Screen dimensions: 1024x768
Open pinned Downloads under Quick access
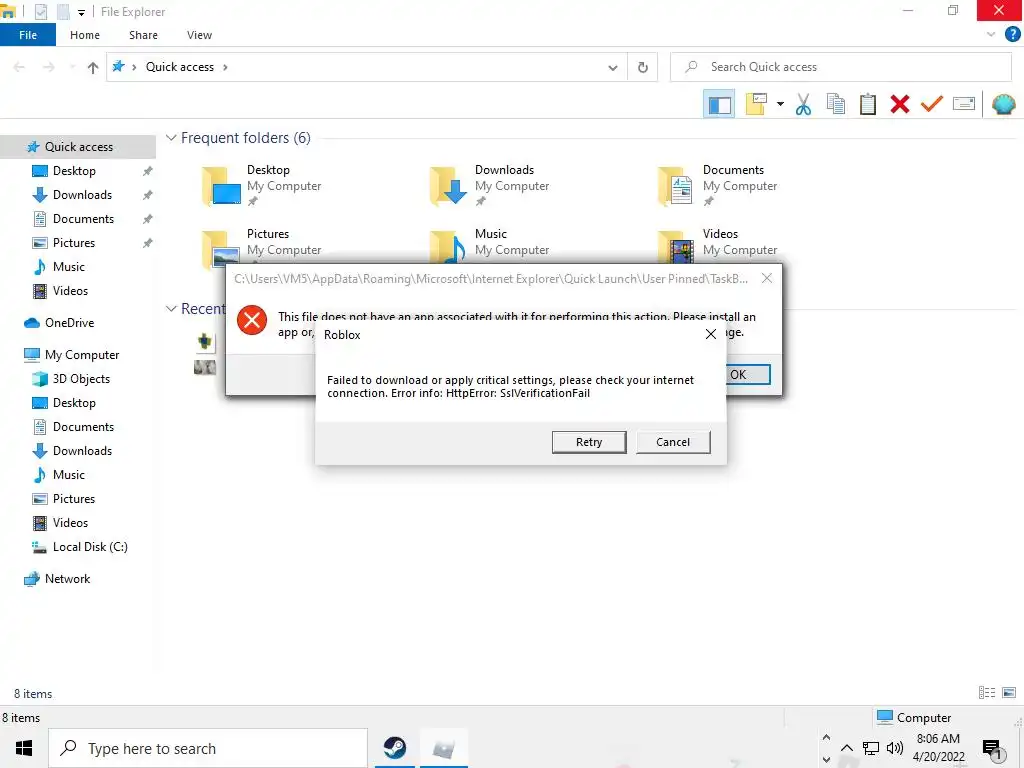coord(82,195)
